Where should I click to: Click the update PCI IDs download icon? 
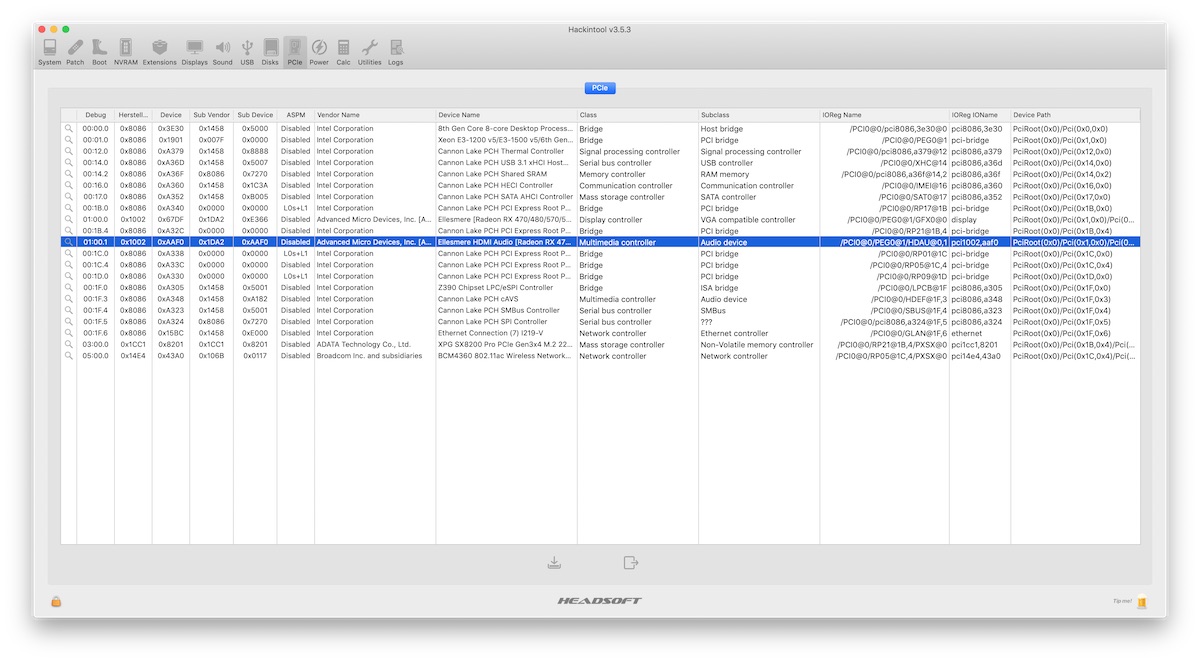(554, 563)
